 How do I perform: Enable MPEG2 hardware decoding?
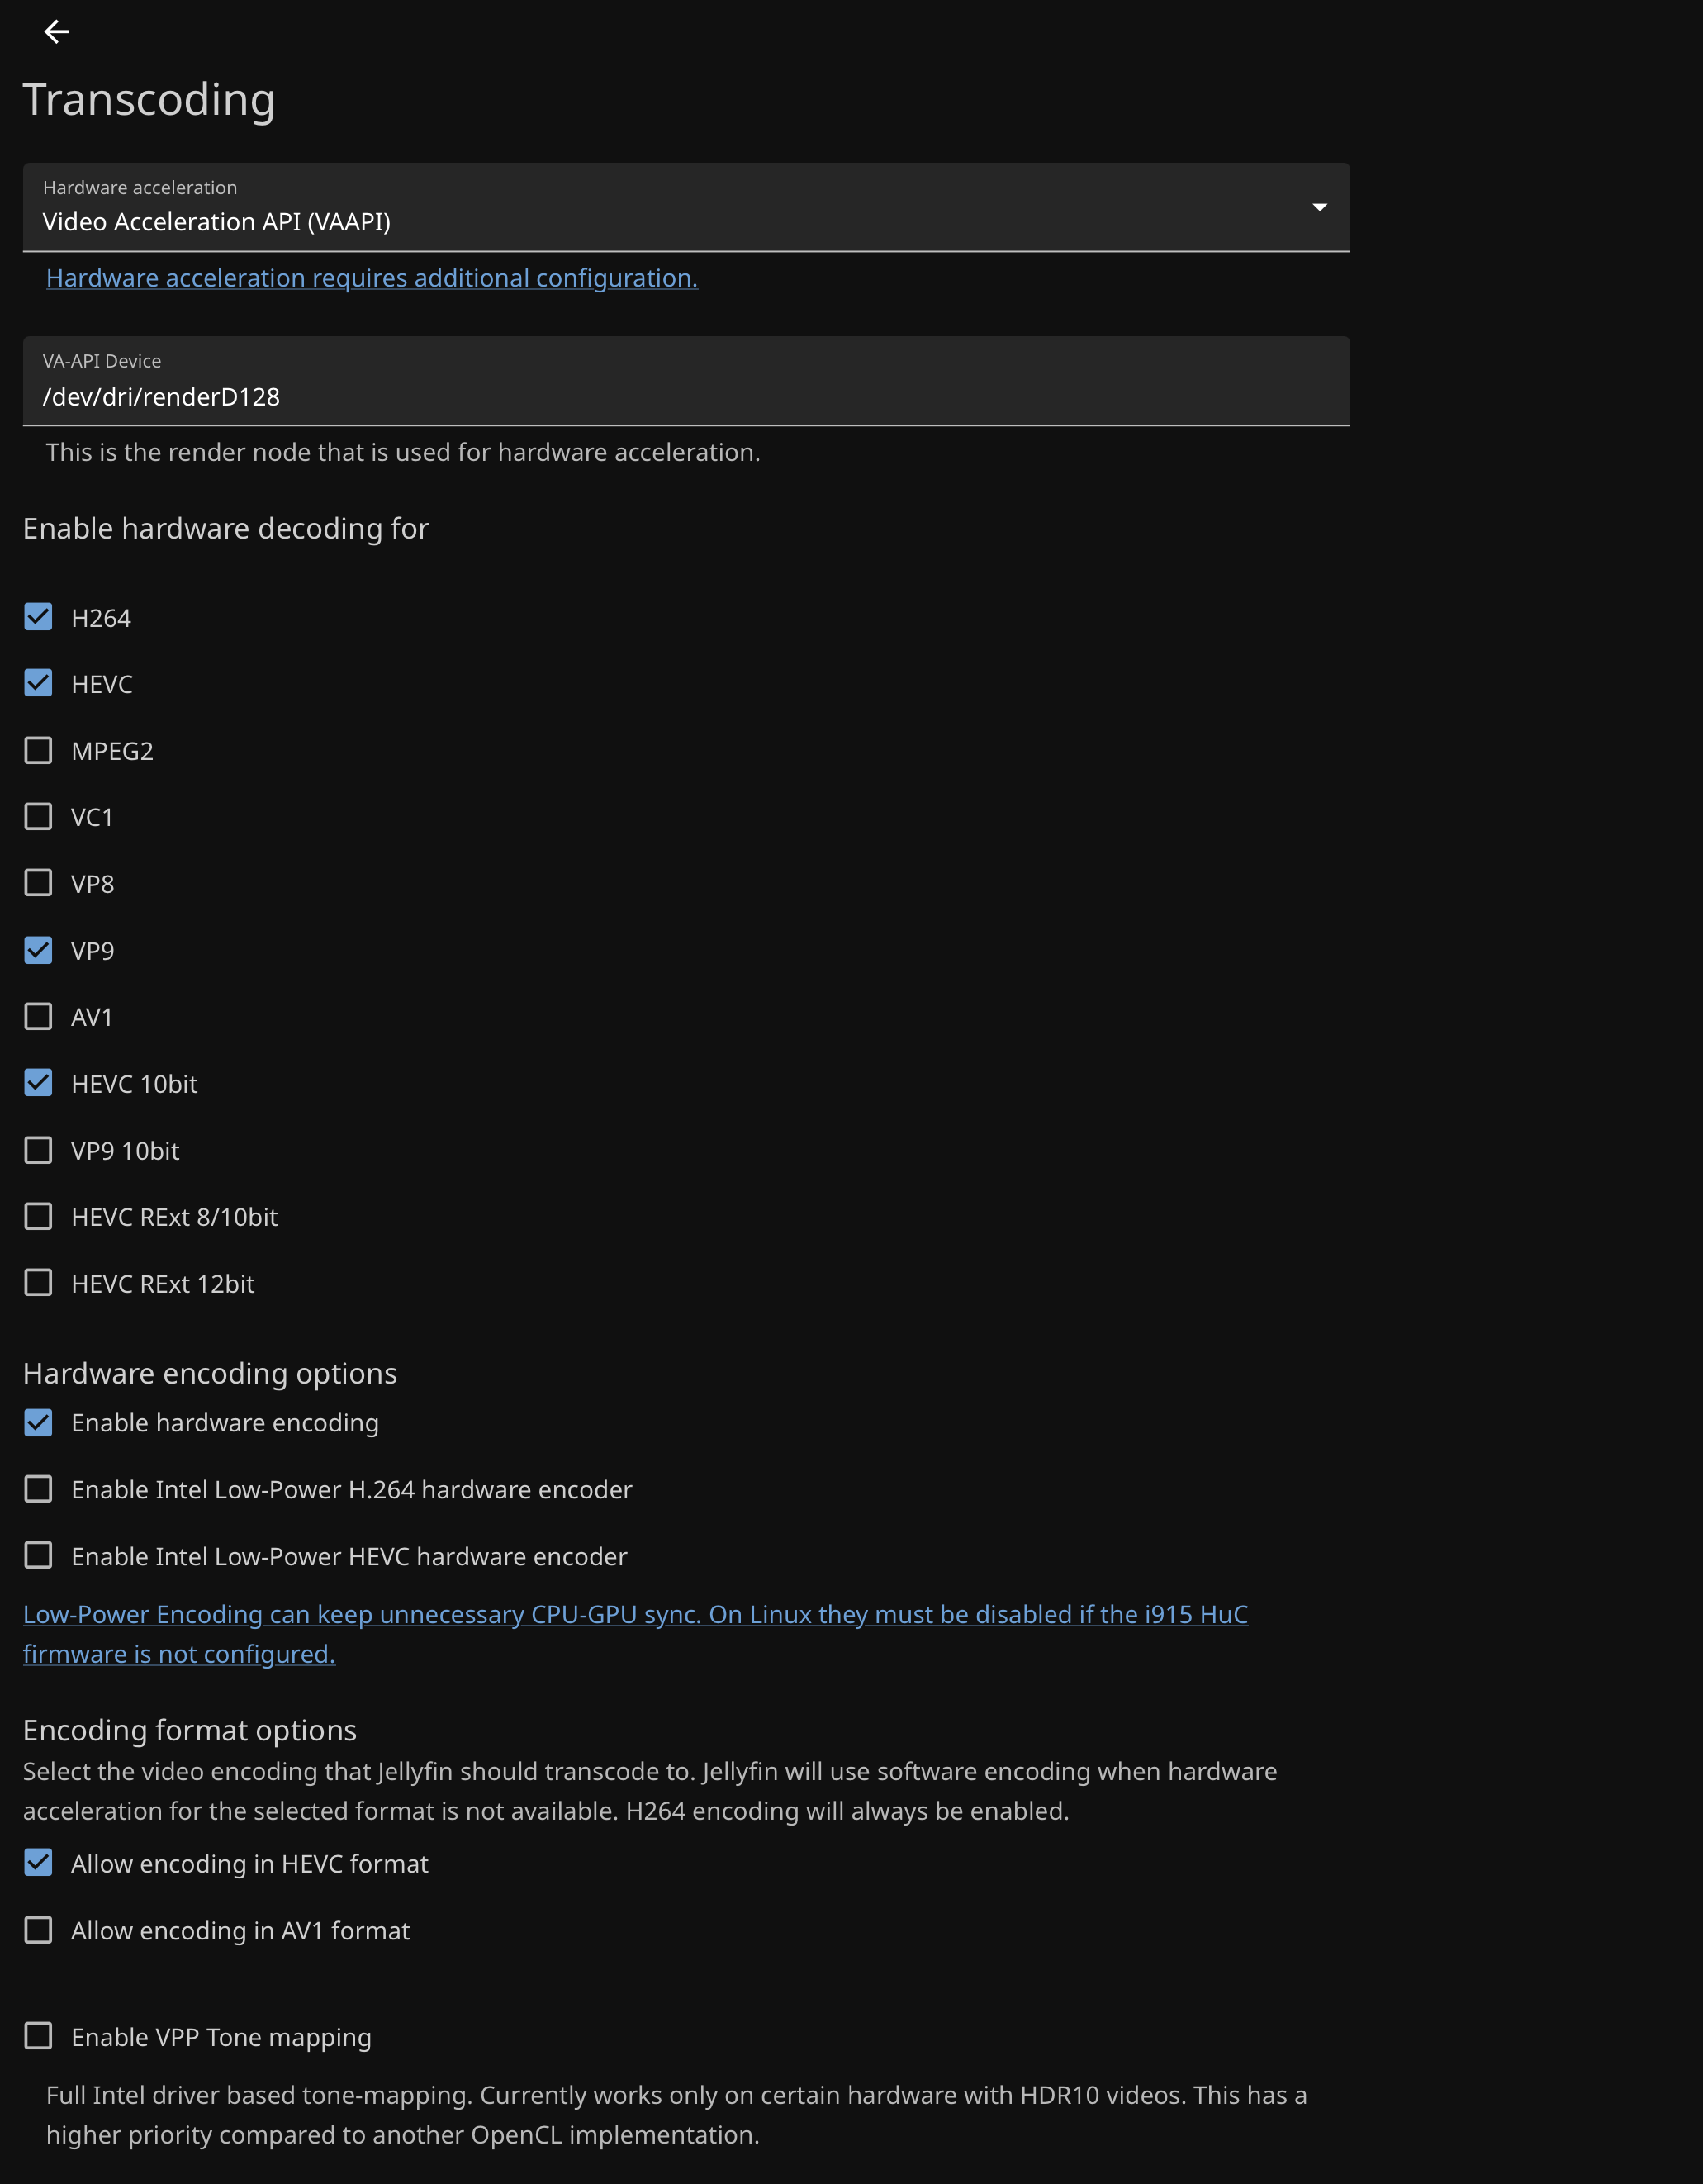[x=38, y=750]
